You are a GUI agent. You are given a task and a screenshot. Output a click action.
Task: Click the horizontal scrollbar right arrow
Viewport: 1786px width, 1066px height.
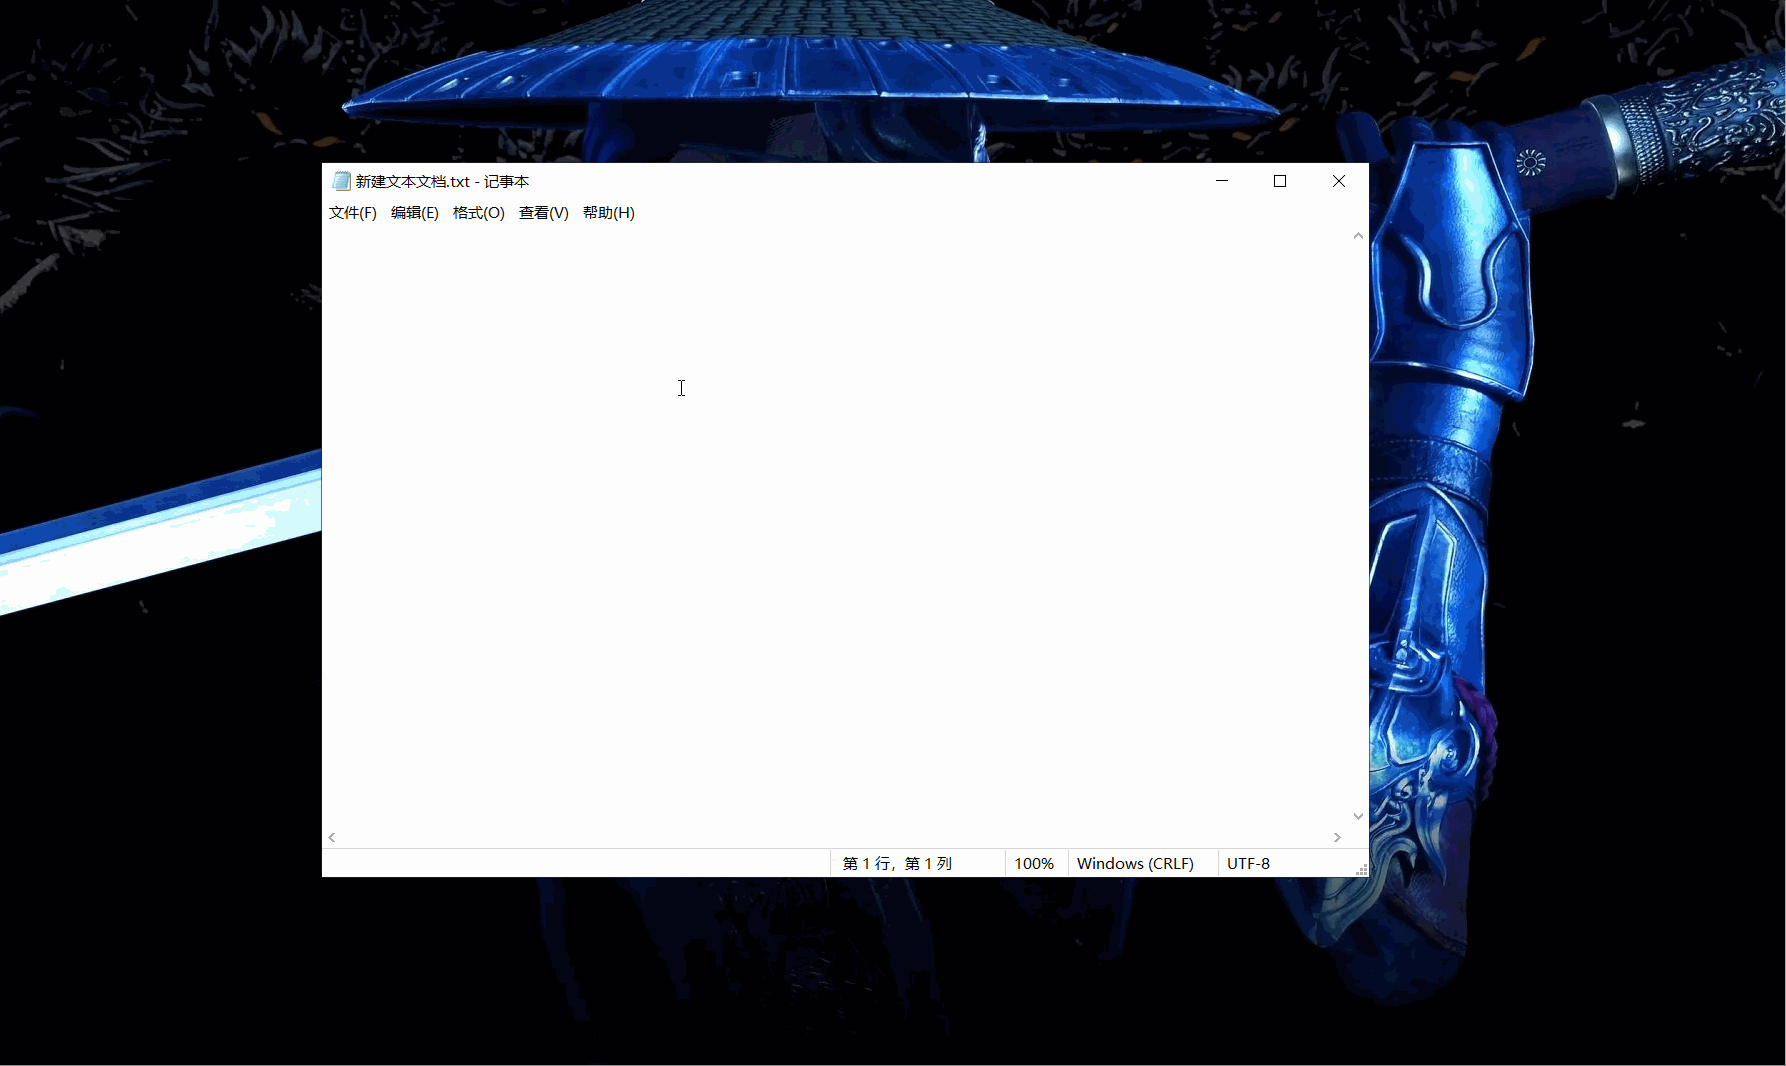point(1337,838)
